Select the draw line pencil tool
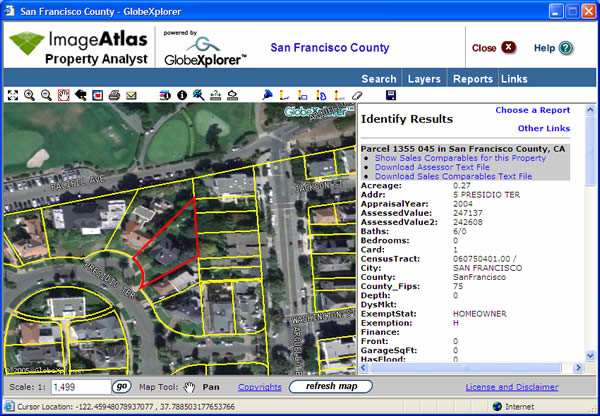Viewport: 600px width, 416px height. click(x=284, y=95)
